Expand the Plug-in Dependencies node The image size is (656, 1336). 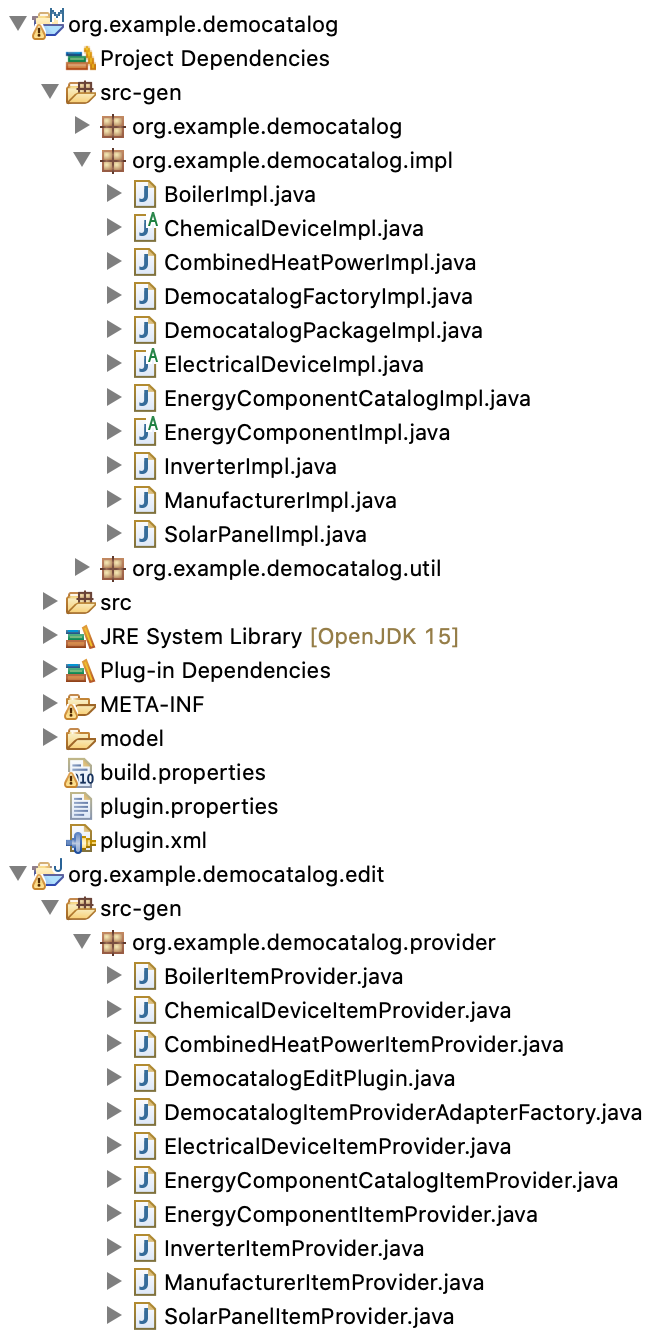point(50,670)
